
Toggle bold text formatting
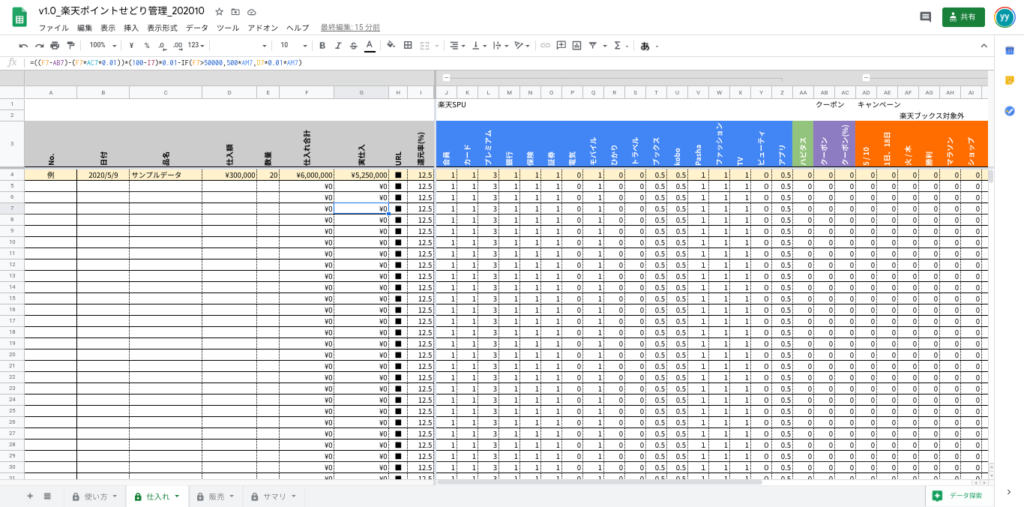[322, 45]
